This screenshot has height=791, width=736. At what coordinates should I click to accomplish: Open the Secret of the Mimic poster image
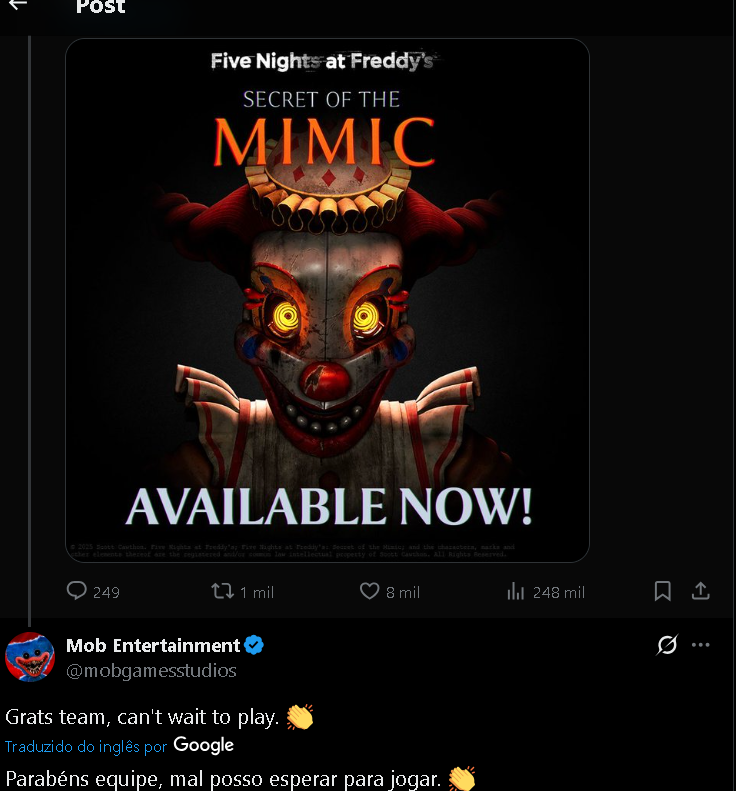327,300
